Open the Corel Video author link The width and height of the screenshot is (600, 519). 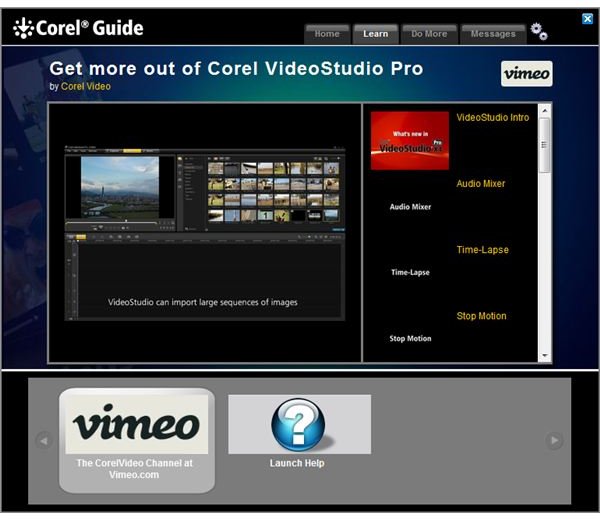[x=86, y=86]
